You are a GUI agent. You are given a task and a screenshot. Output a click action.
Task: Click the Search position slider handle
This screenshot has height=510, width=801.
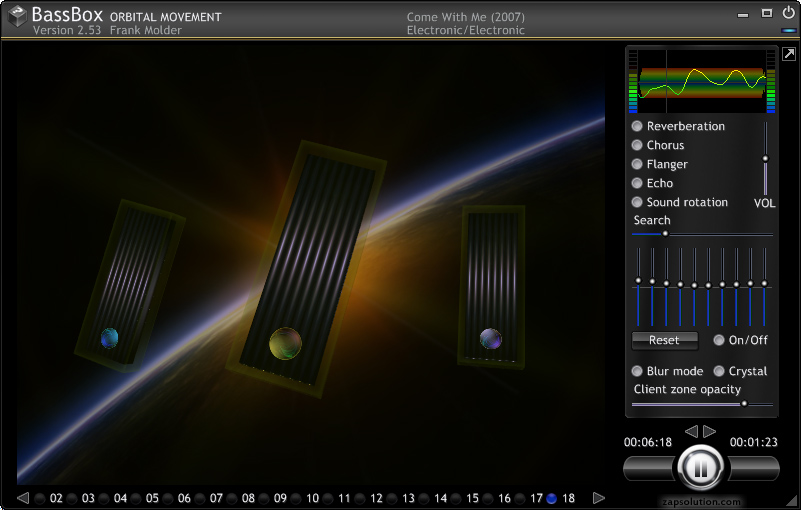(x=665, y=234)
